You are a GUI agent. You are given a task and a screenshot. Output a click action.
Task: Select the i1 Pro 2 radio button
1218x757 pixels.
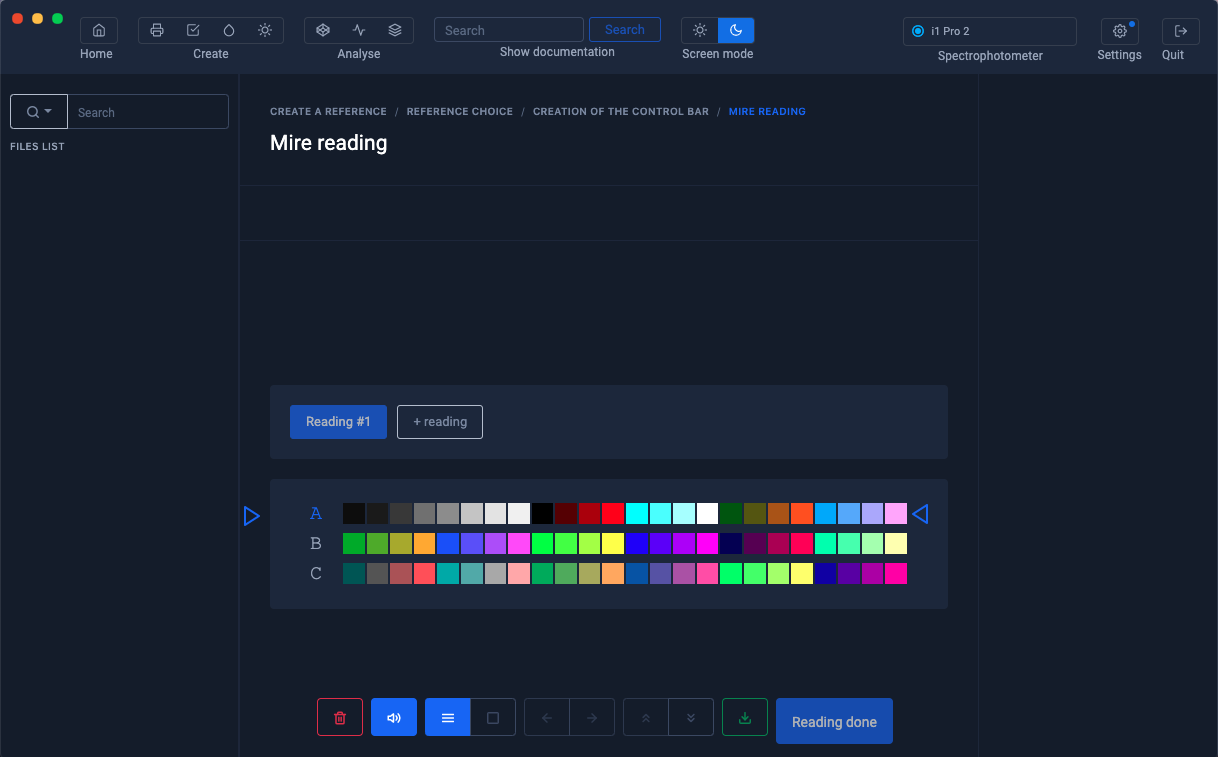tap(918, 31)
